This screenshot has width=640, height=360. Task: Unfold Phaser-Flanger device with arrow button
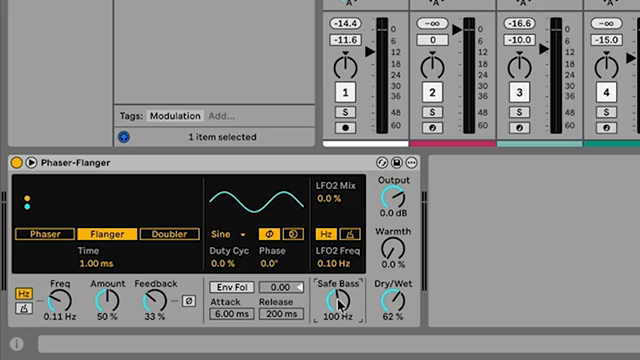coord(31,162)
